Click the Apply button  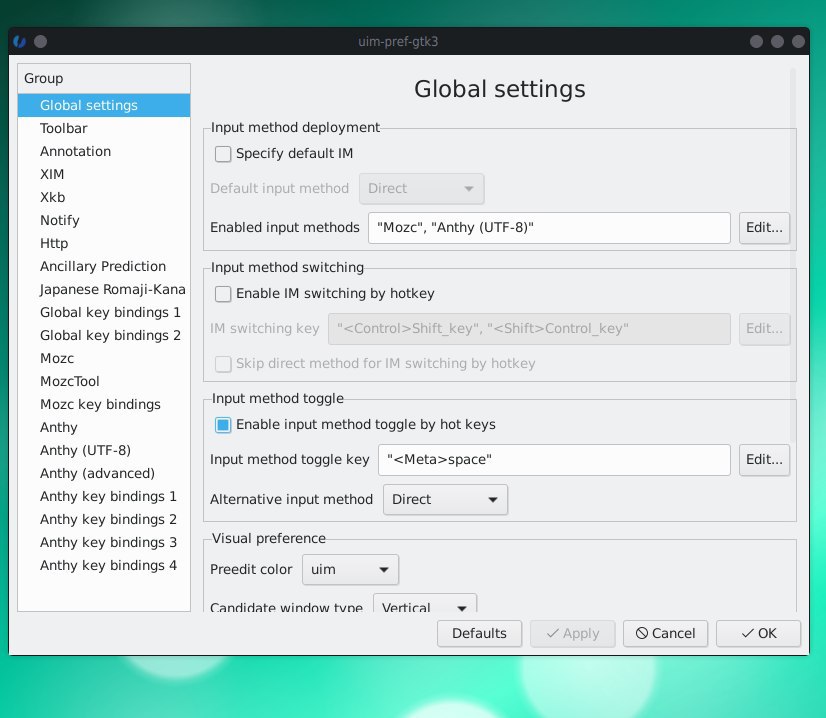pos(572,633)
